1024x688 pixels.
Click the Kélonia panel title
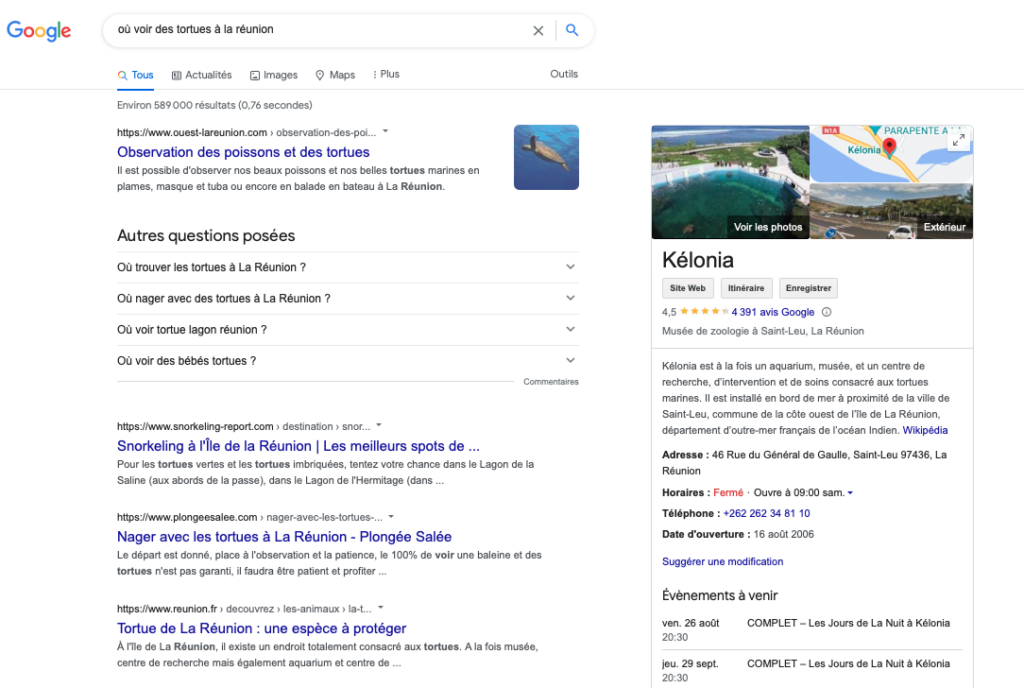tap(697, 260)
